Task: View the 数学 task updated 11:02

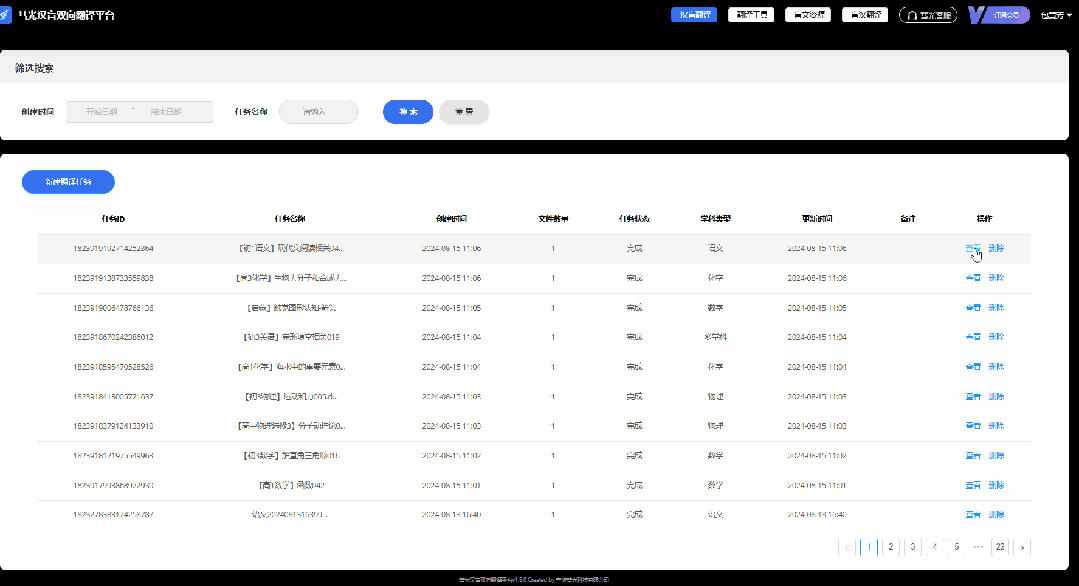Action: [x=972, y=455]
